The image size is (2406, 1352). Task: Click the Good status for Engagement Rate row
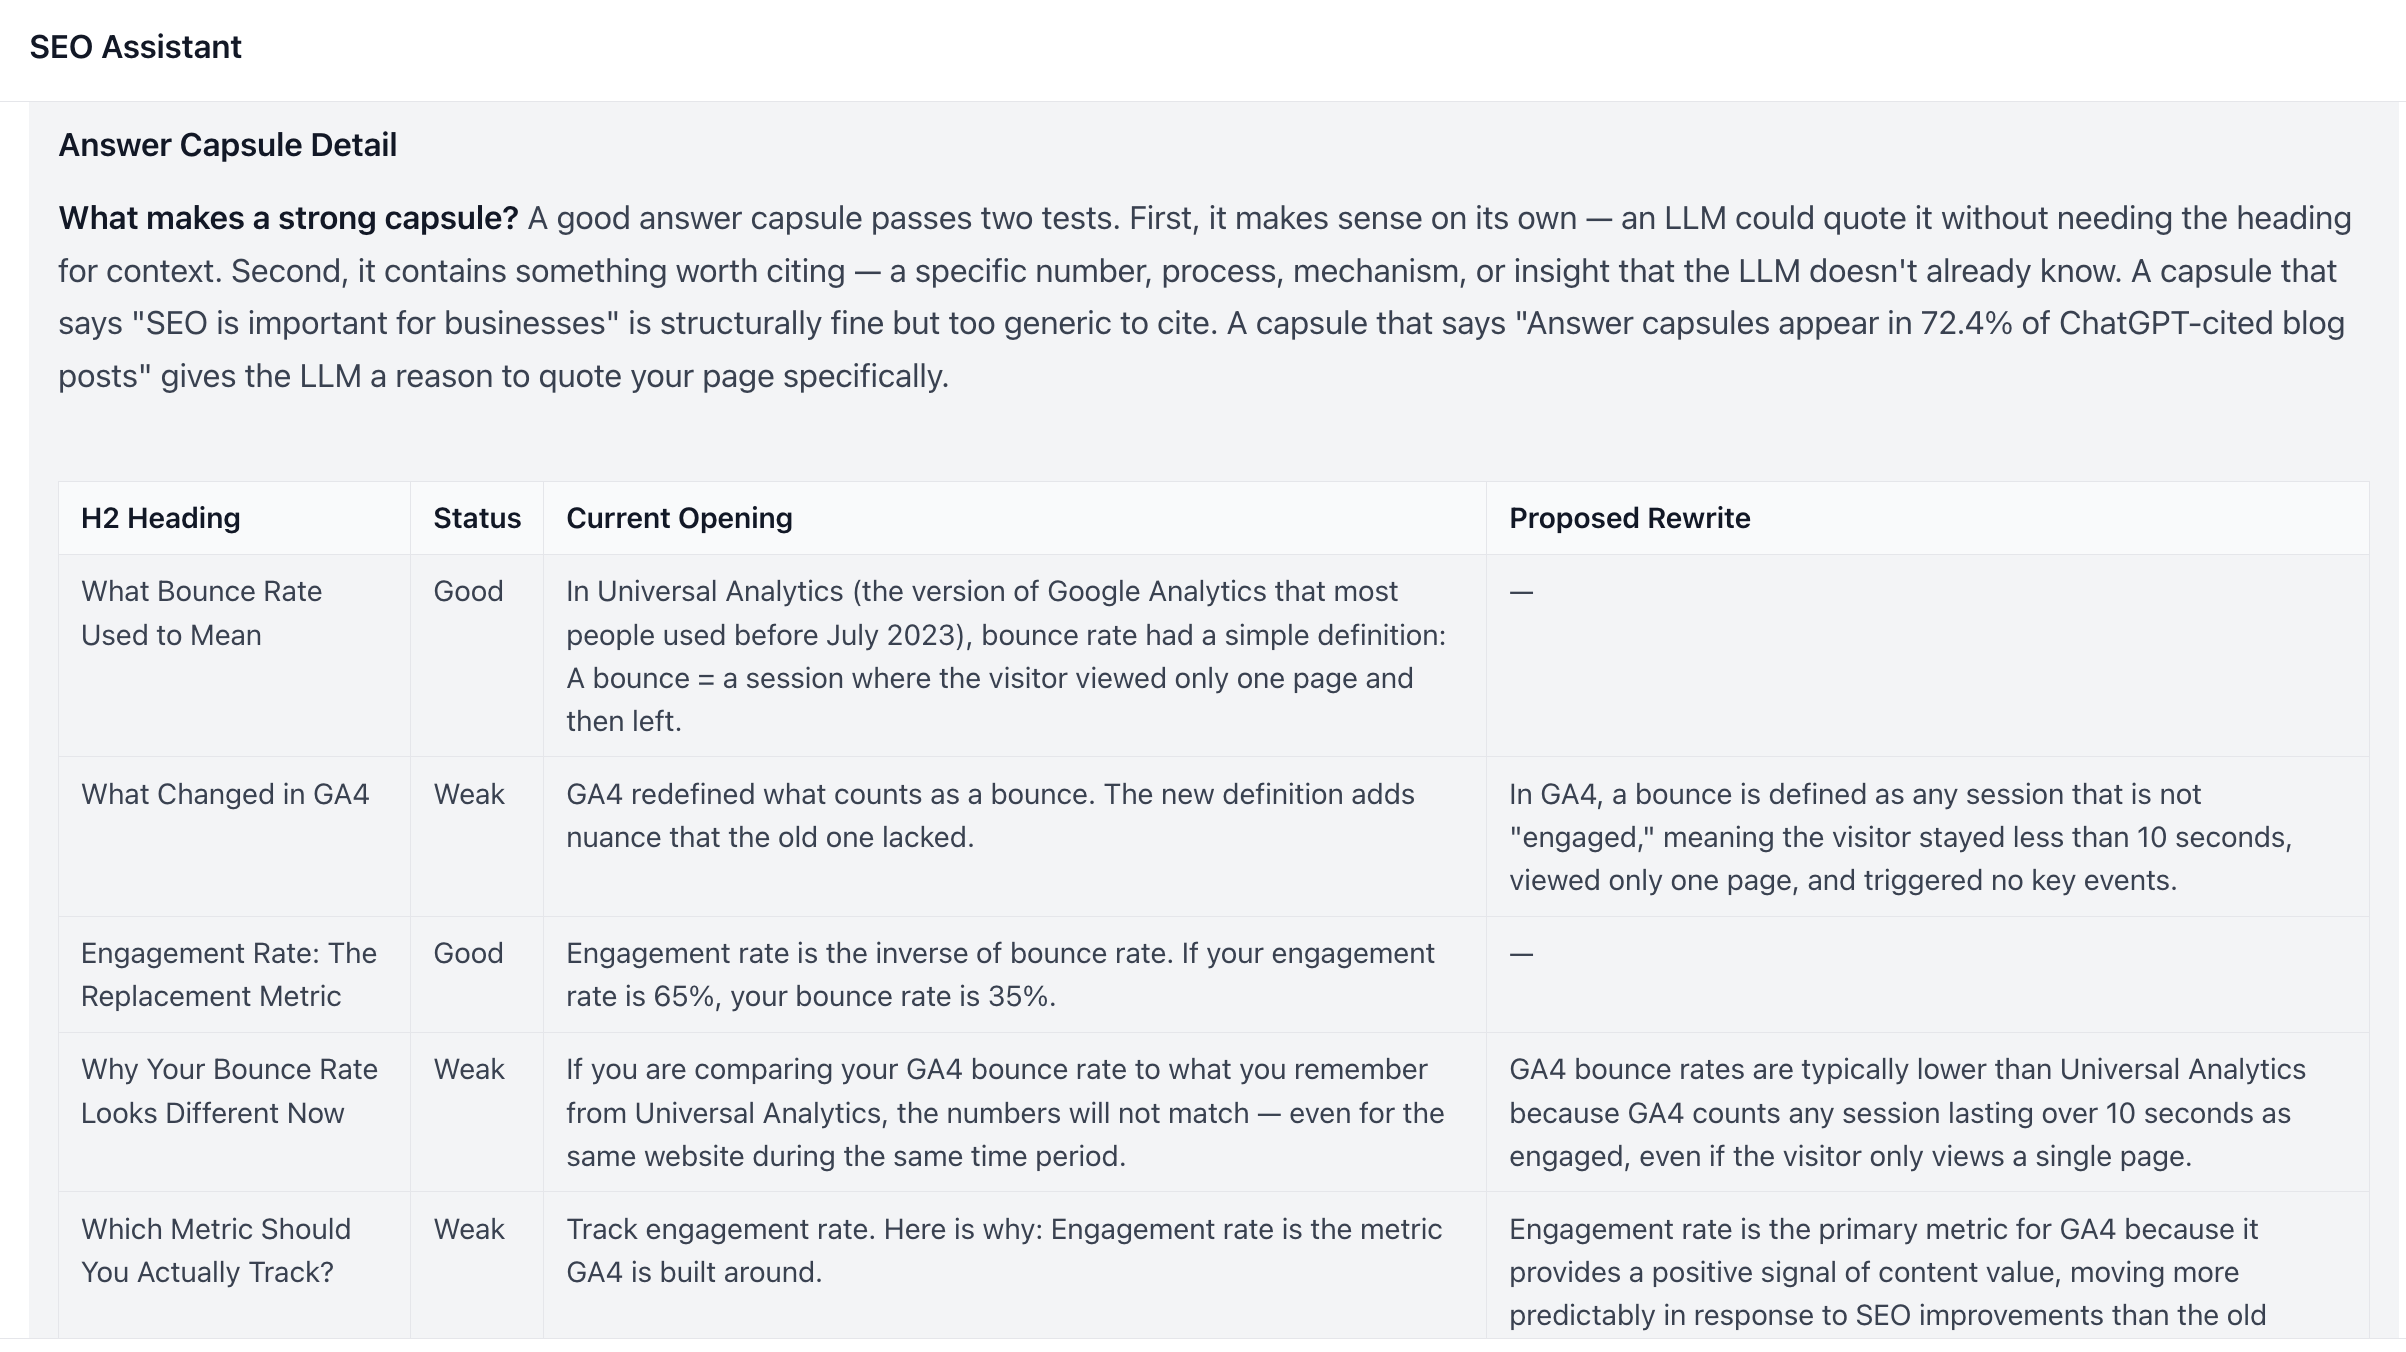tap(468, 953)
